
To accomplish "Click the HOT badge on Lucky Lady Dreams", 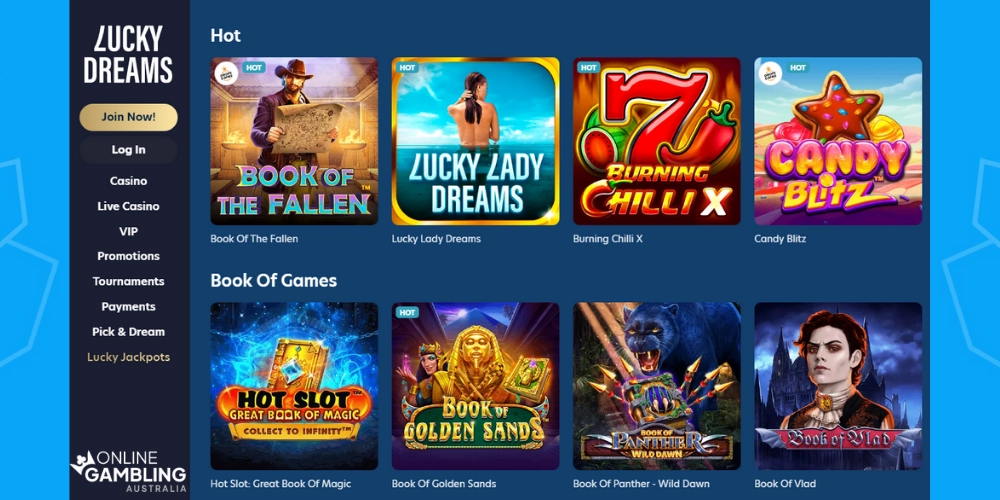I will pos(407,68).
